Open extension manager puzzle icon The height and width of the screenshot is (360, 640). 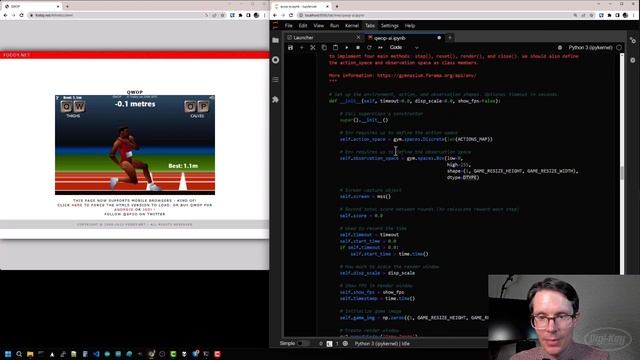point(276,100)
